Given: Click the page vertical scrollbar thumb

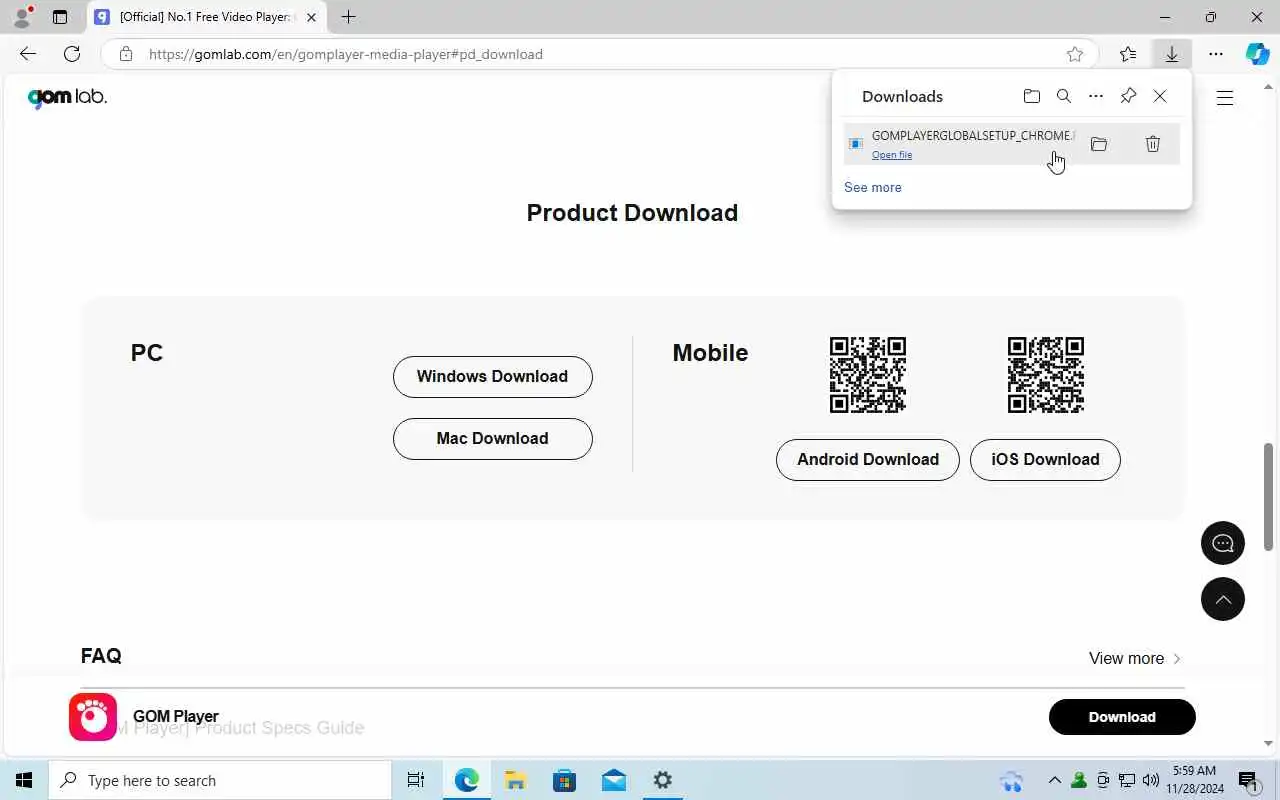Looking at the screenshot, I should [x=1269, y=497].
